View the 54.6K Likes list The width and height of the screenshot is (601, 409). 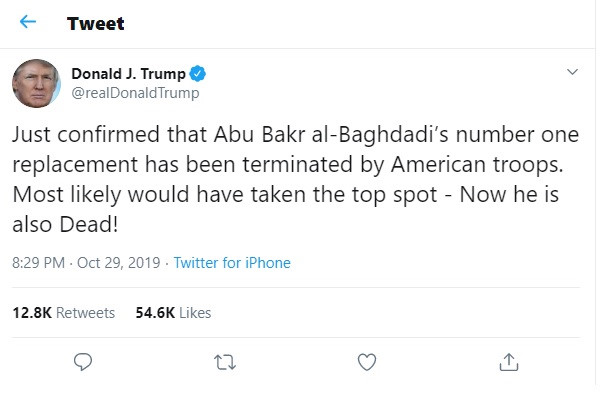[173, 313]
